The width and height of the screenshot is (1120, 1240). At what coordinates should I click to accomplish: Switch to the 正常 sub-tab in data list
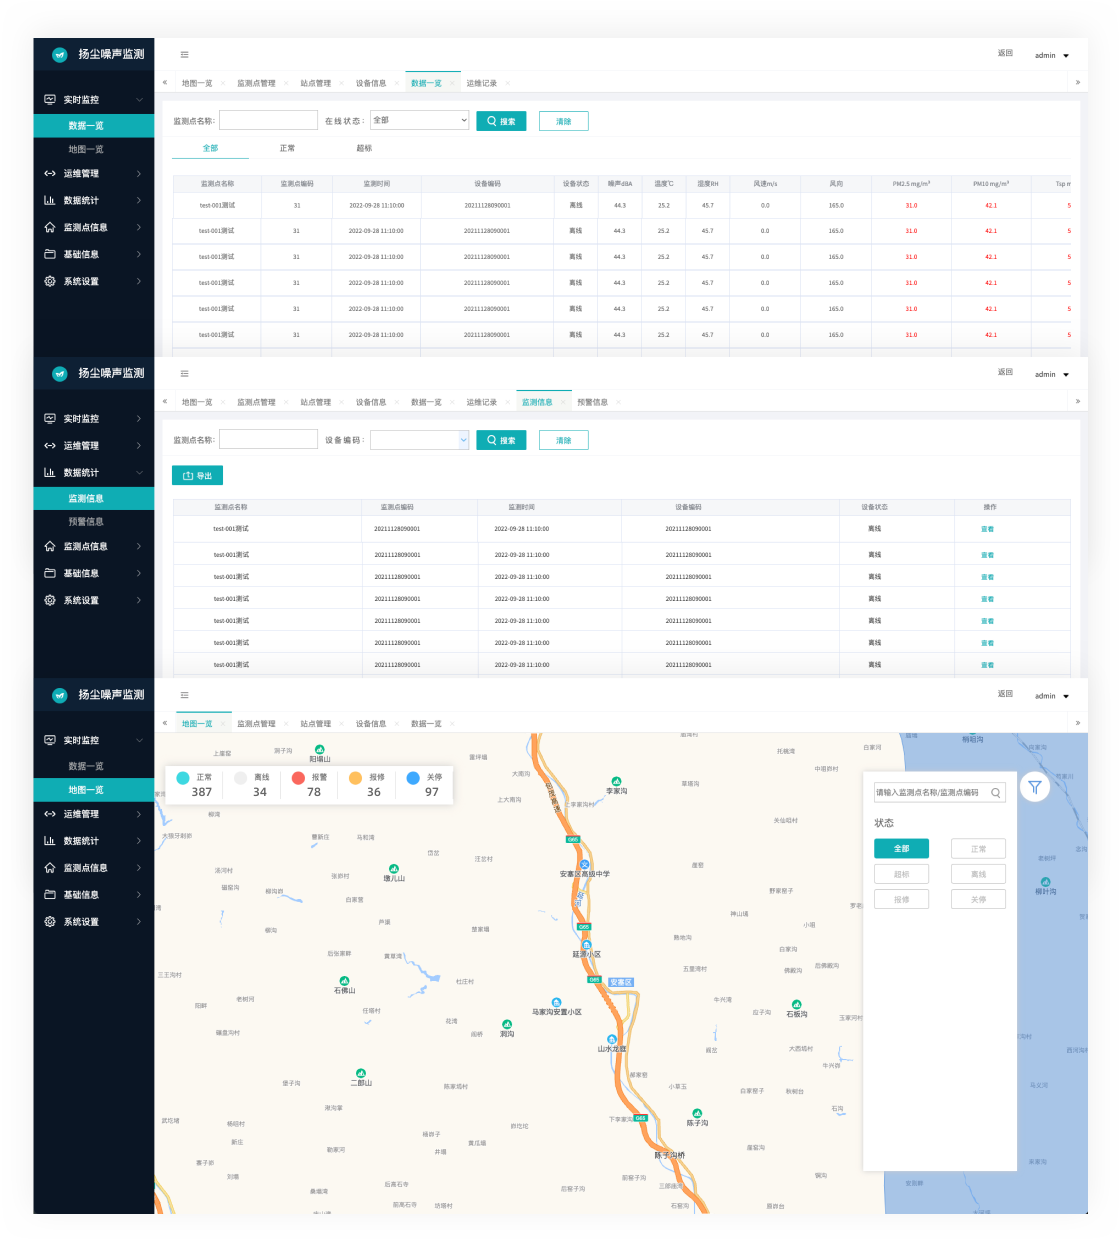pyautogui.click(x=287, y=148)
